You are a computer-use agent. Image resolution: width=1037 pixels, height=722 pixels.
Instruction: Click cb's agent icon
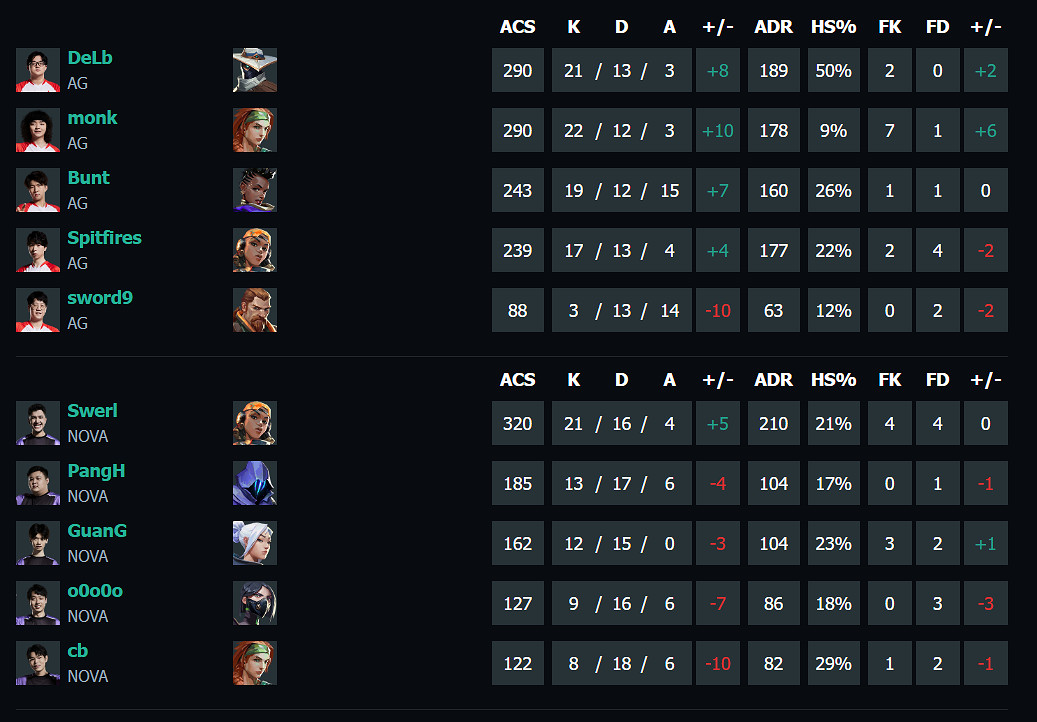click(x=255, y=664)
